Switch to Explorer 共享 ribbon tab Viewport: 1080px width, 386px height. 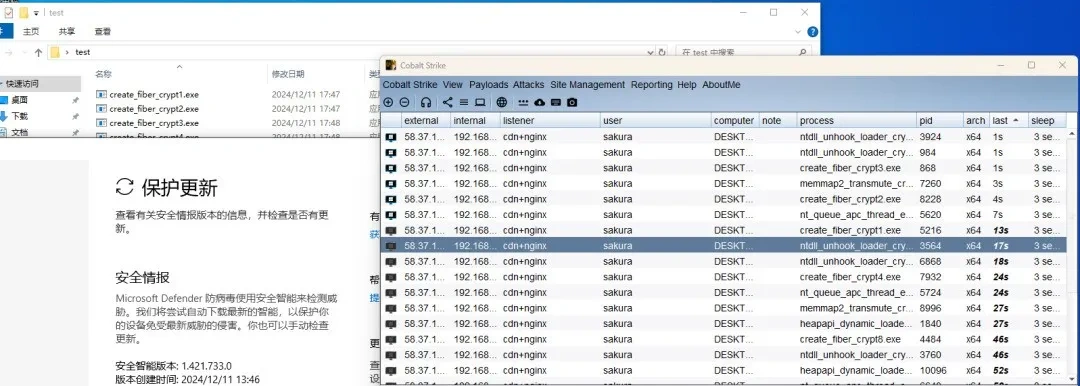pyautogui.click(x=67, y=32)
